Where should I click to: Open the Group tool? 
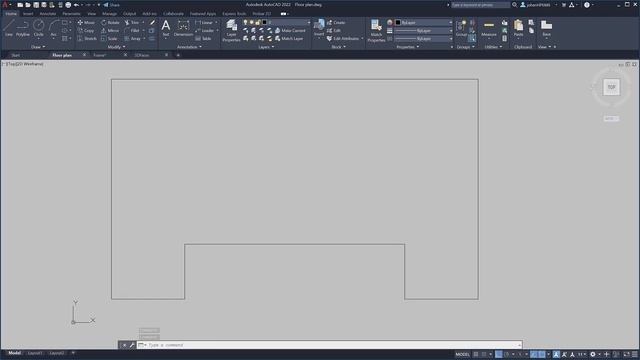(461, 29)
